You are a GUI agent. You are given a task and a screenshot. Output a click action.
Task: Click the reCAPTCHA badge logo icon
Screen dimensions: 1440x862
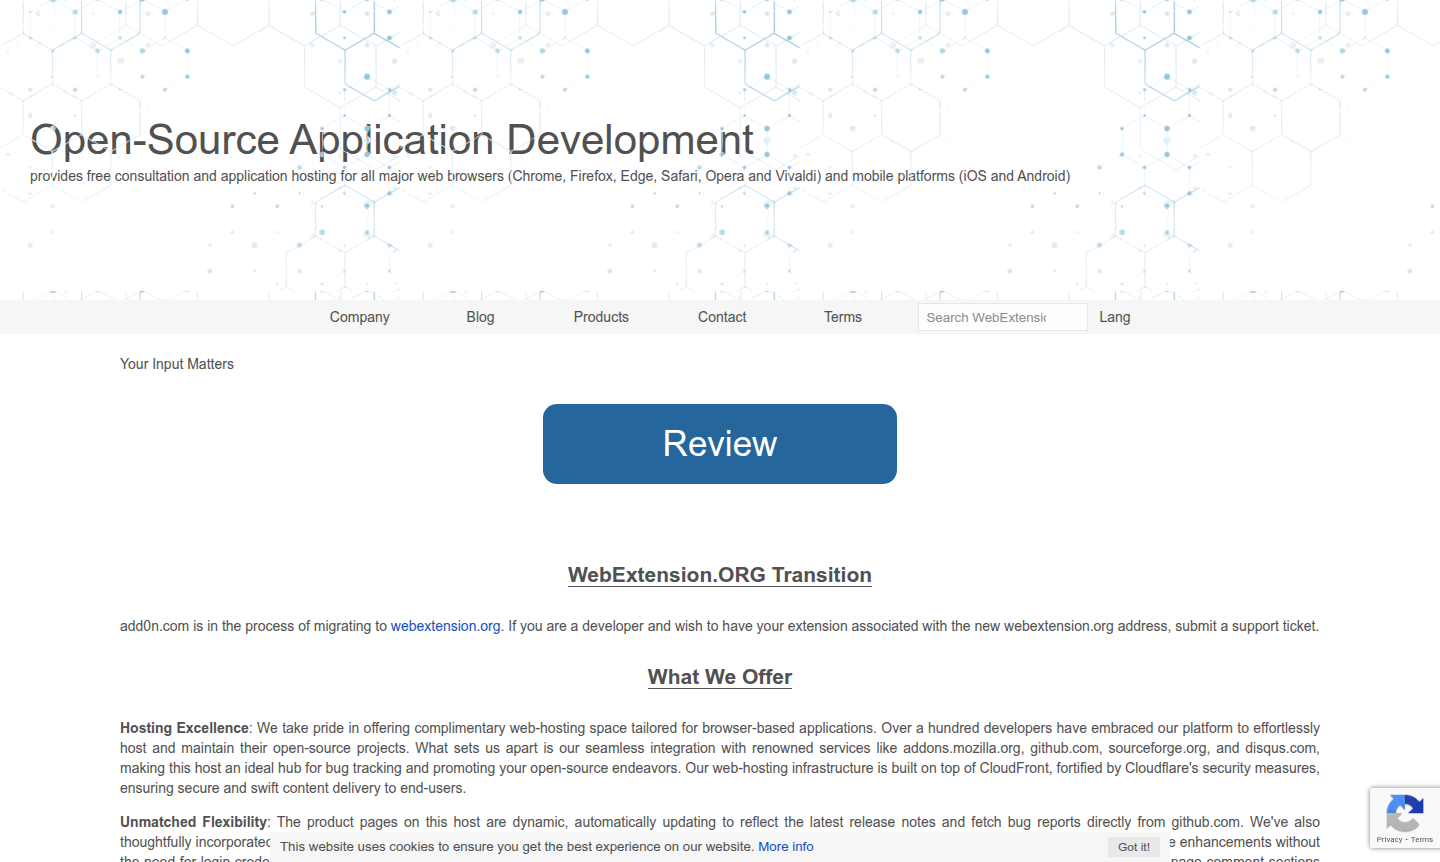pyautogui.click(x=1405, y=812)
